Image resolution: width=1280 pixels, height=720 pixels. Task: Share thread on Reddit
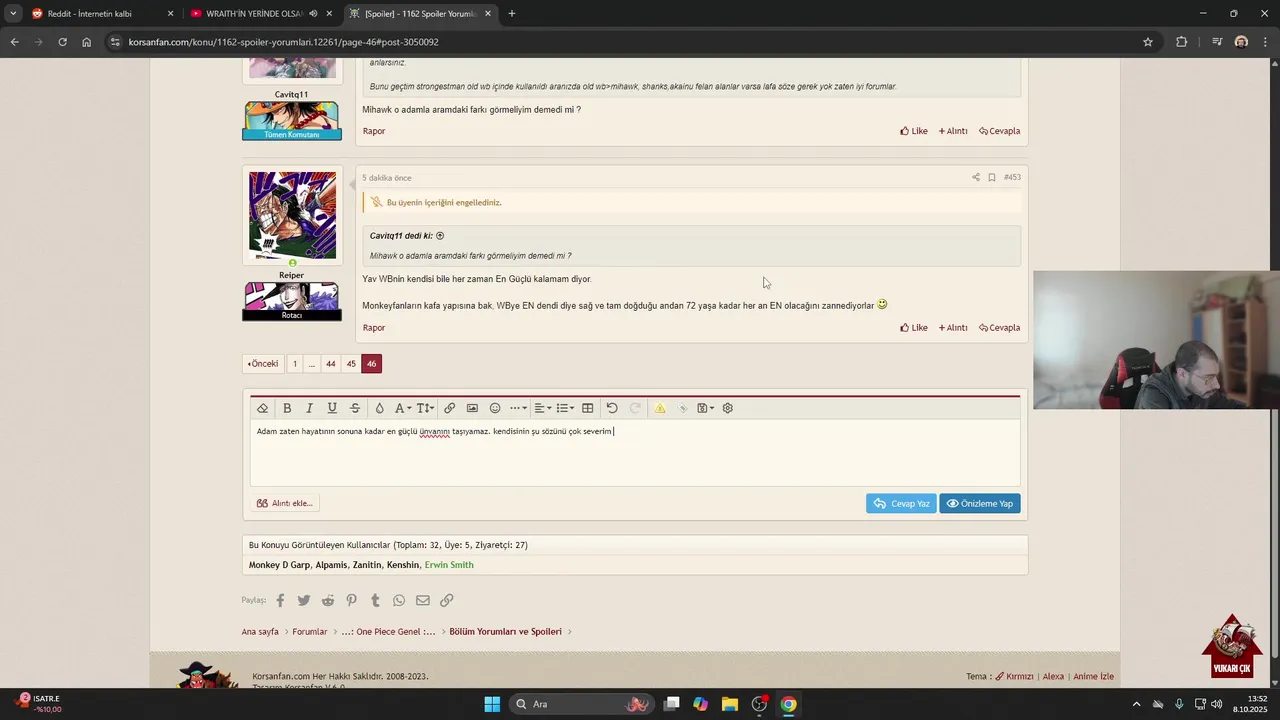[x=328, y=600]
